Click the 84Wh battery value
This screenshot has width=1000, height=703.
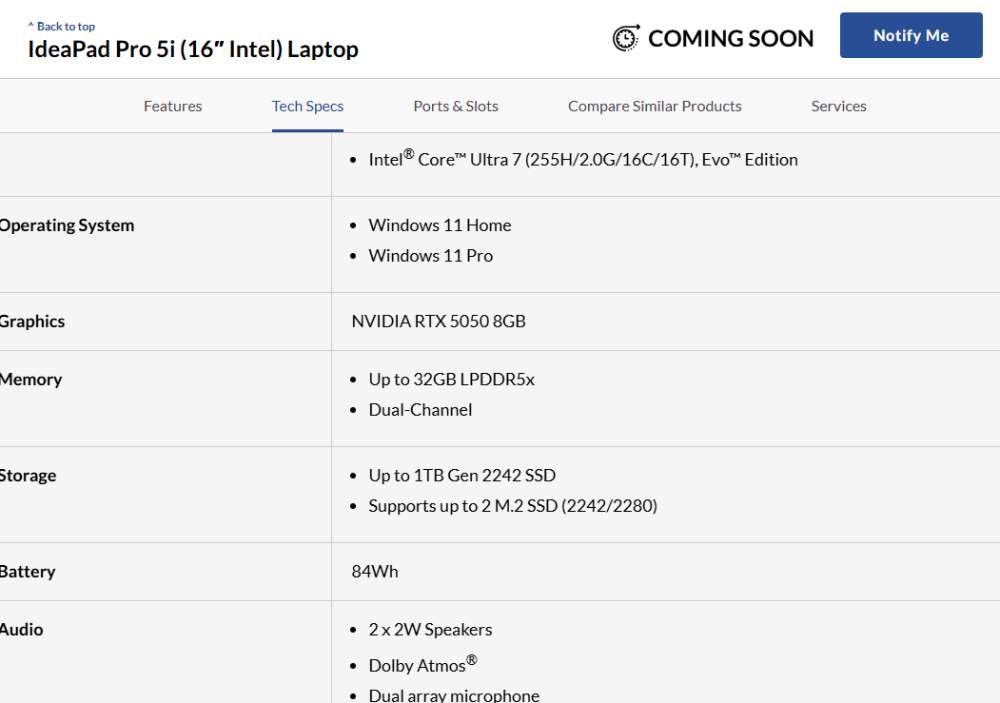374,571
